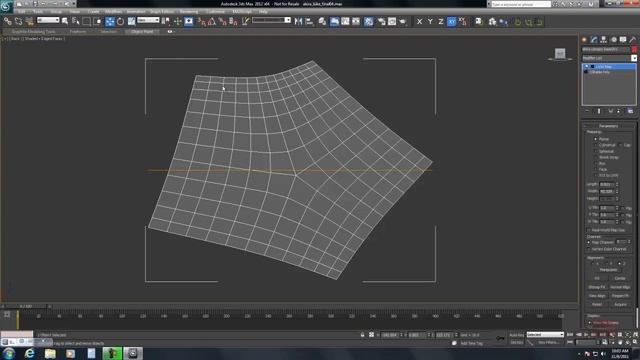This screenshot has width=640, height=360.
Task: Select the Vertex Color Channel radio button
Action: tap(589, 249)
